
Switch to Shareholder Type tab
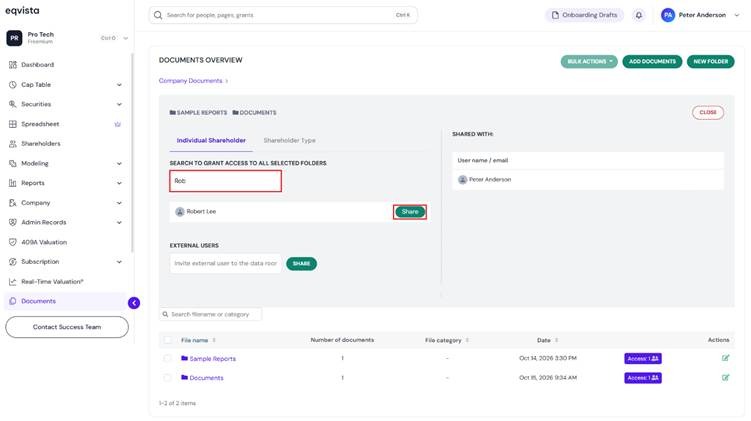[289, 140]
